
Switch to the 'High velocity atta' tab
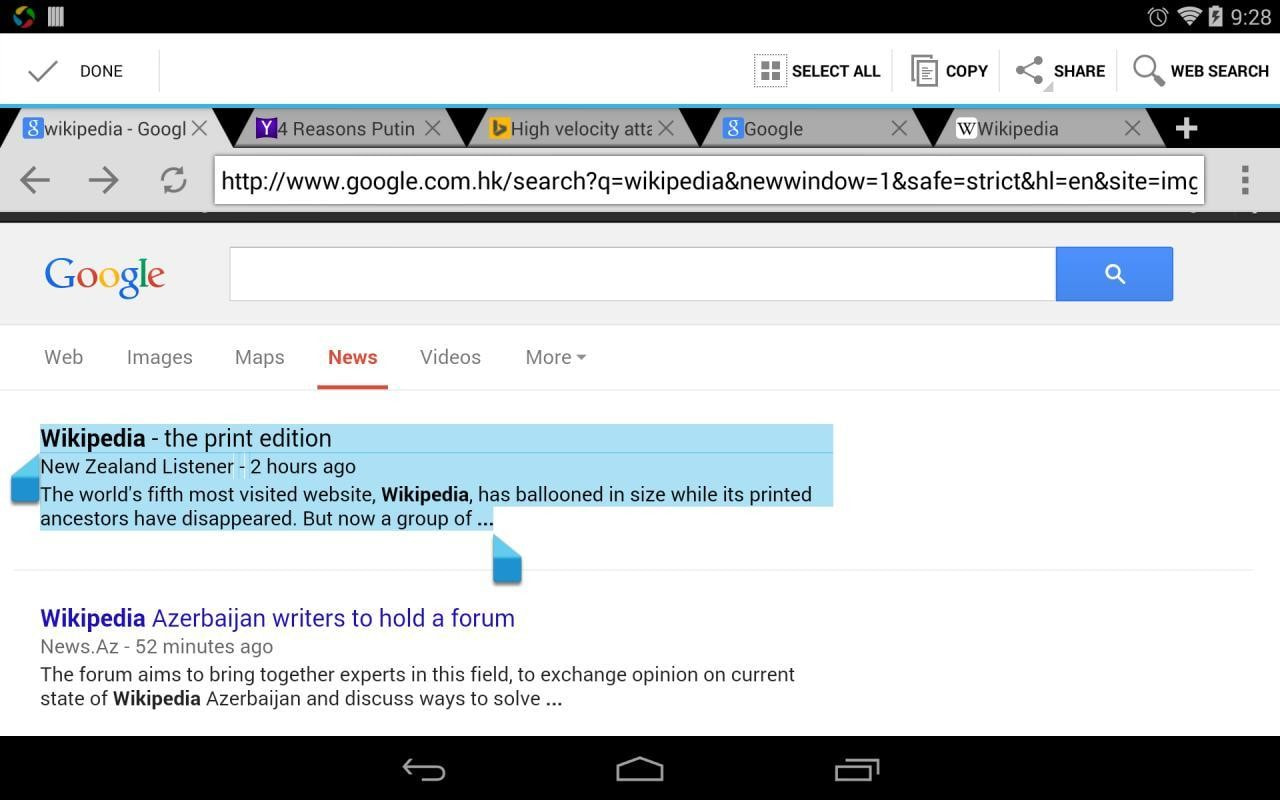pyautogui.click(x=580, y=128)
